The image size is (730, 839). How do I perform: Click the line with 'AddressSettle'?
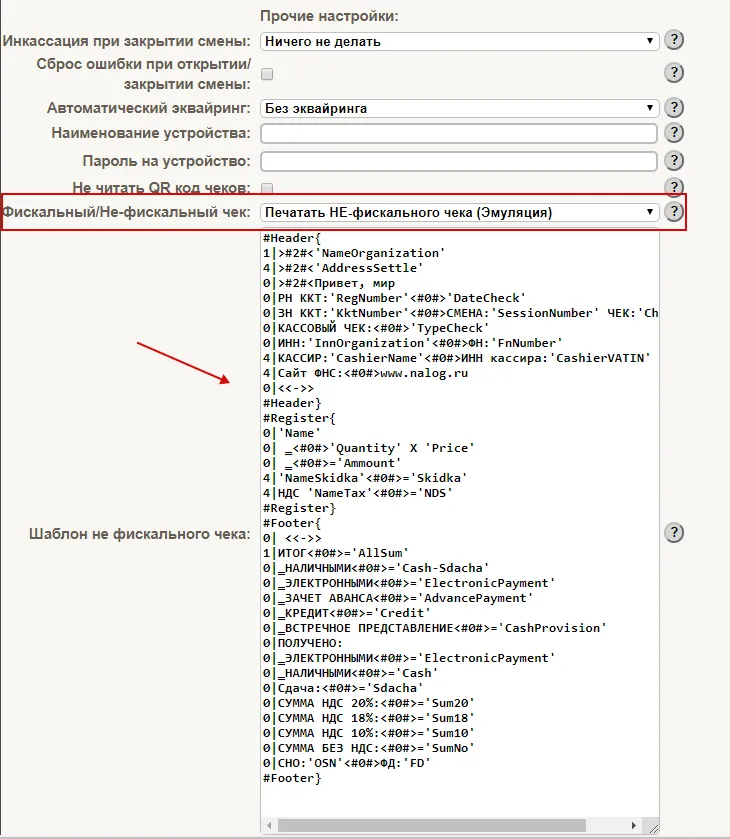(x=343, y=268)
